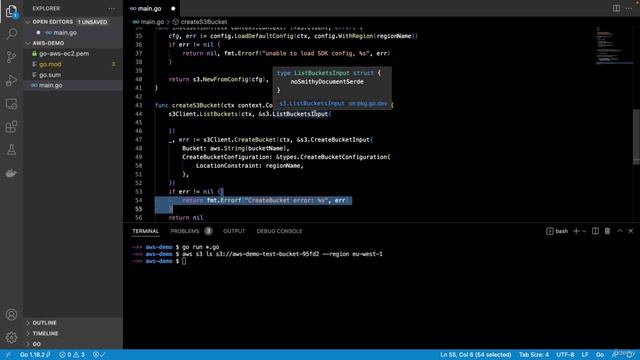Switch to the Problems tab

[x=191, y=231]
